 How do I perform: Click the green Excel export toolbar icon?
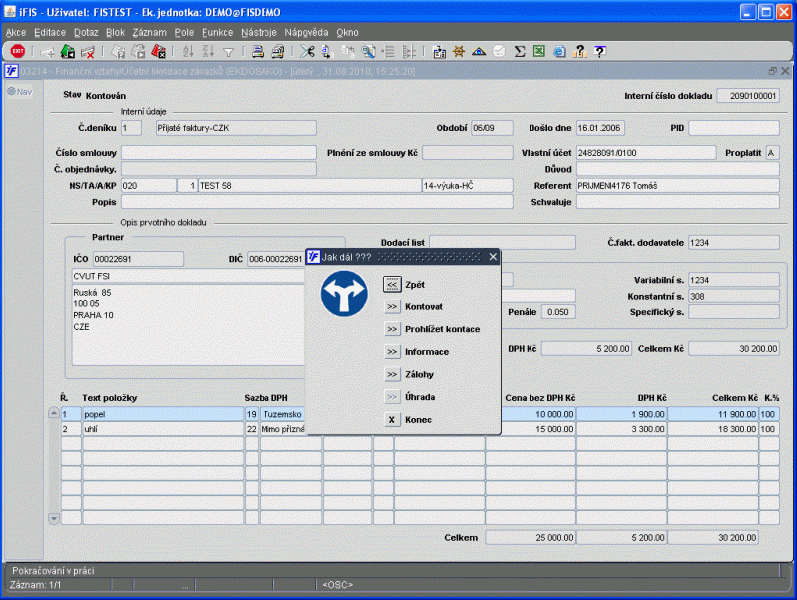point(539,51)
